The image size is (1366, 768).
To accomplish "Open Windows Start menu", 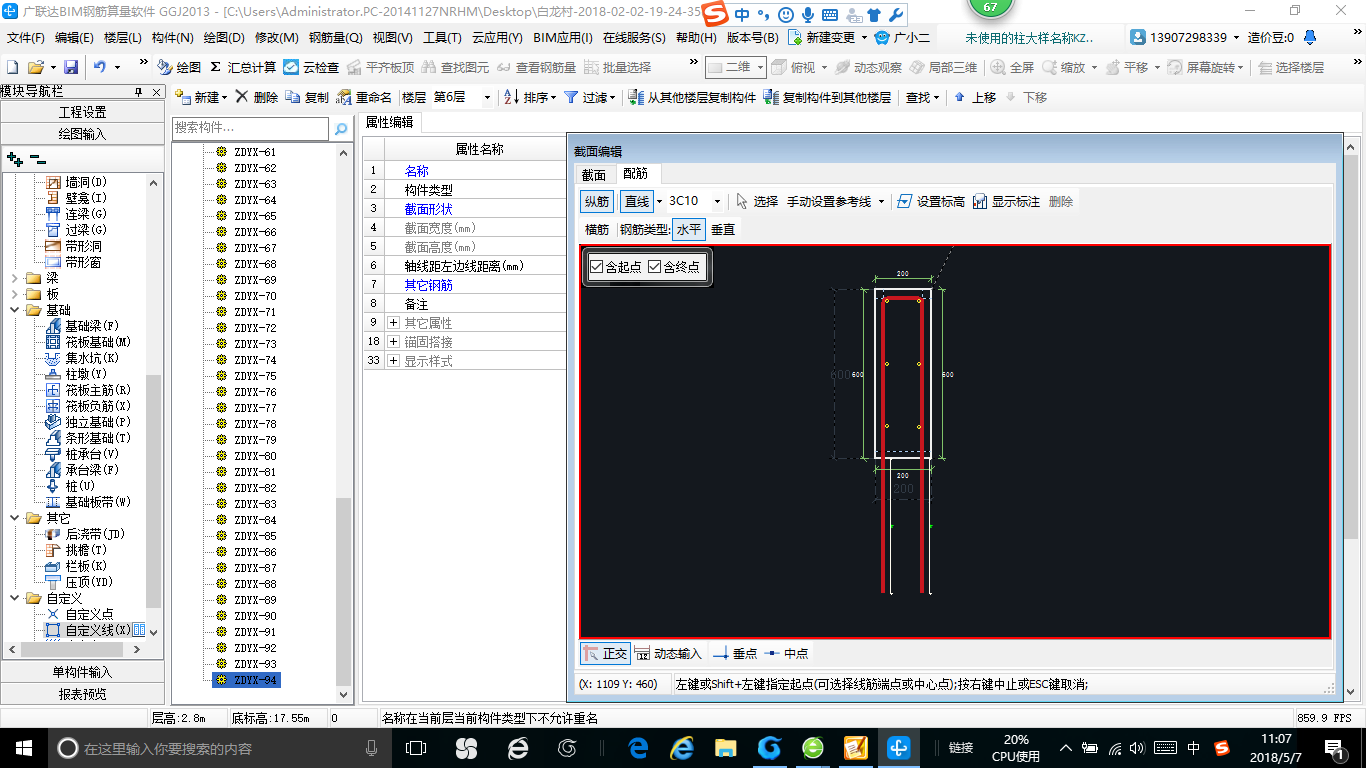I will coord(23,748).
